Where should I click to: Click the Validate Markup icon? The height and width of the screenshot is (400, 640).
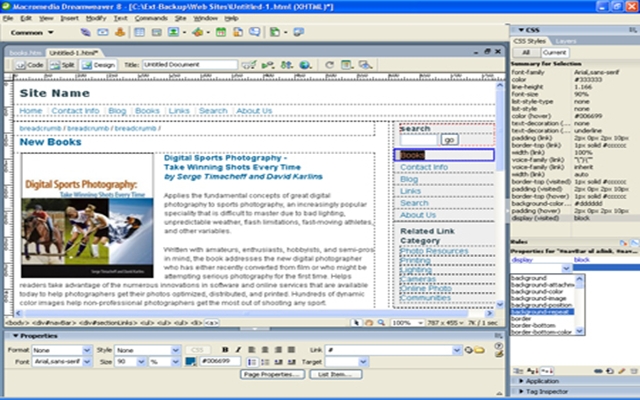268,65
